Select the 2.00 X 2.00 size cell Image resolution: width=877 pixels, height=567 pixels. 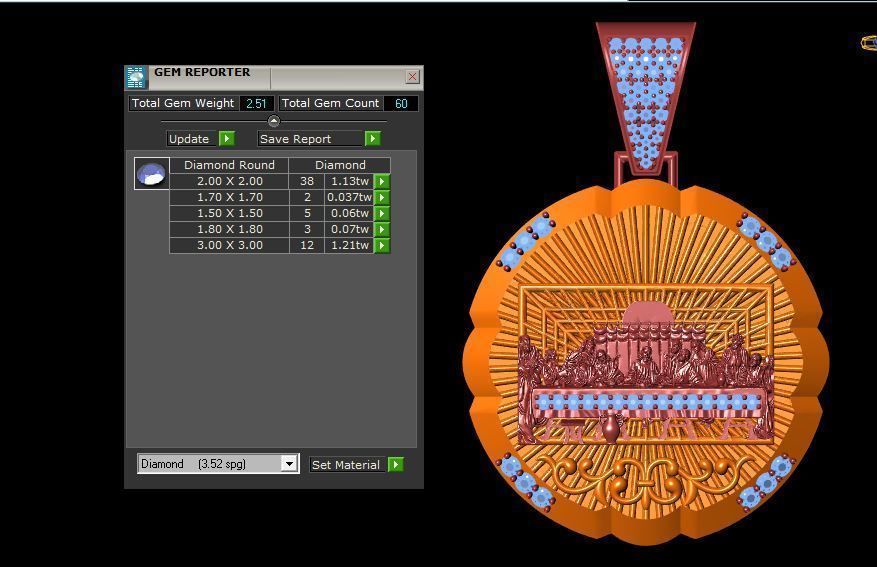click(229, 181)
